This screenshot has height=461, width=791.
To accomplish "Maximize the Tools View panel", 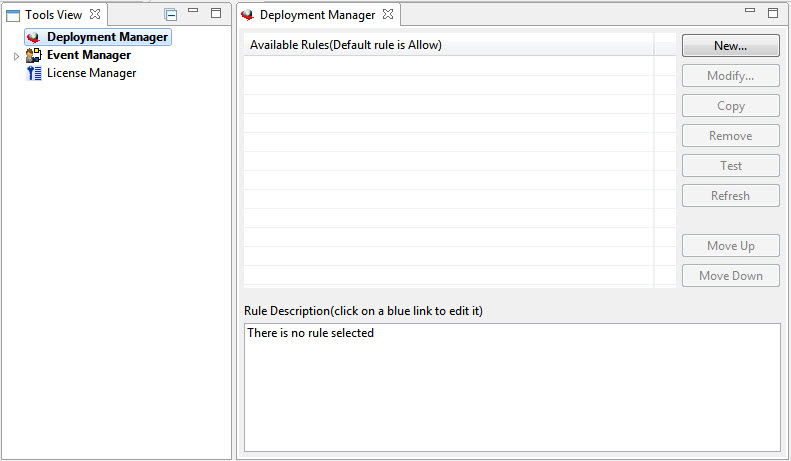I will pos(216,13).
